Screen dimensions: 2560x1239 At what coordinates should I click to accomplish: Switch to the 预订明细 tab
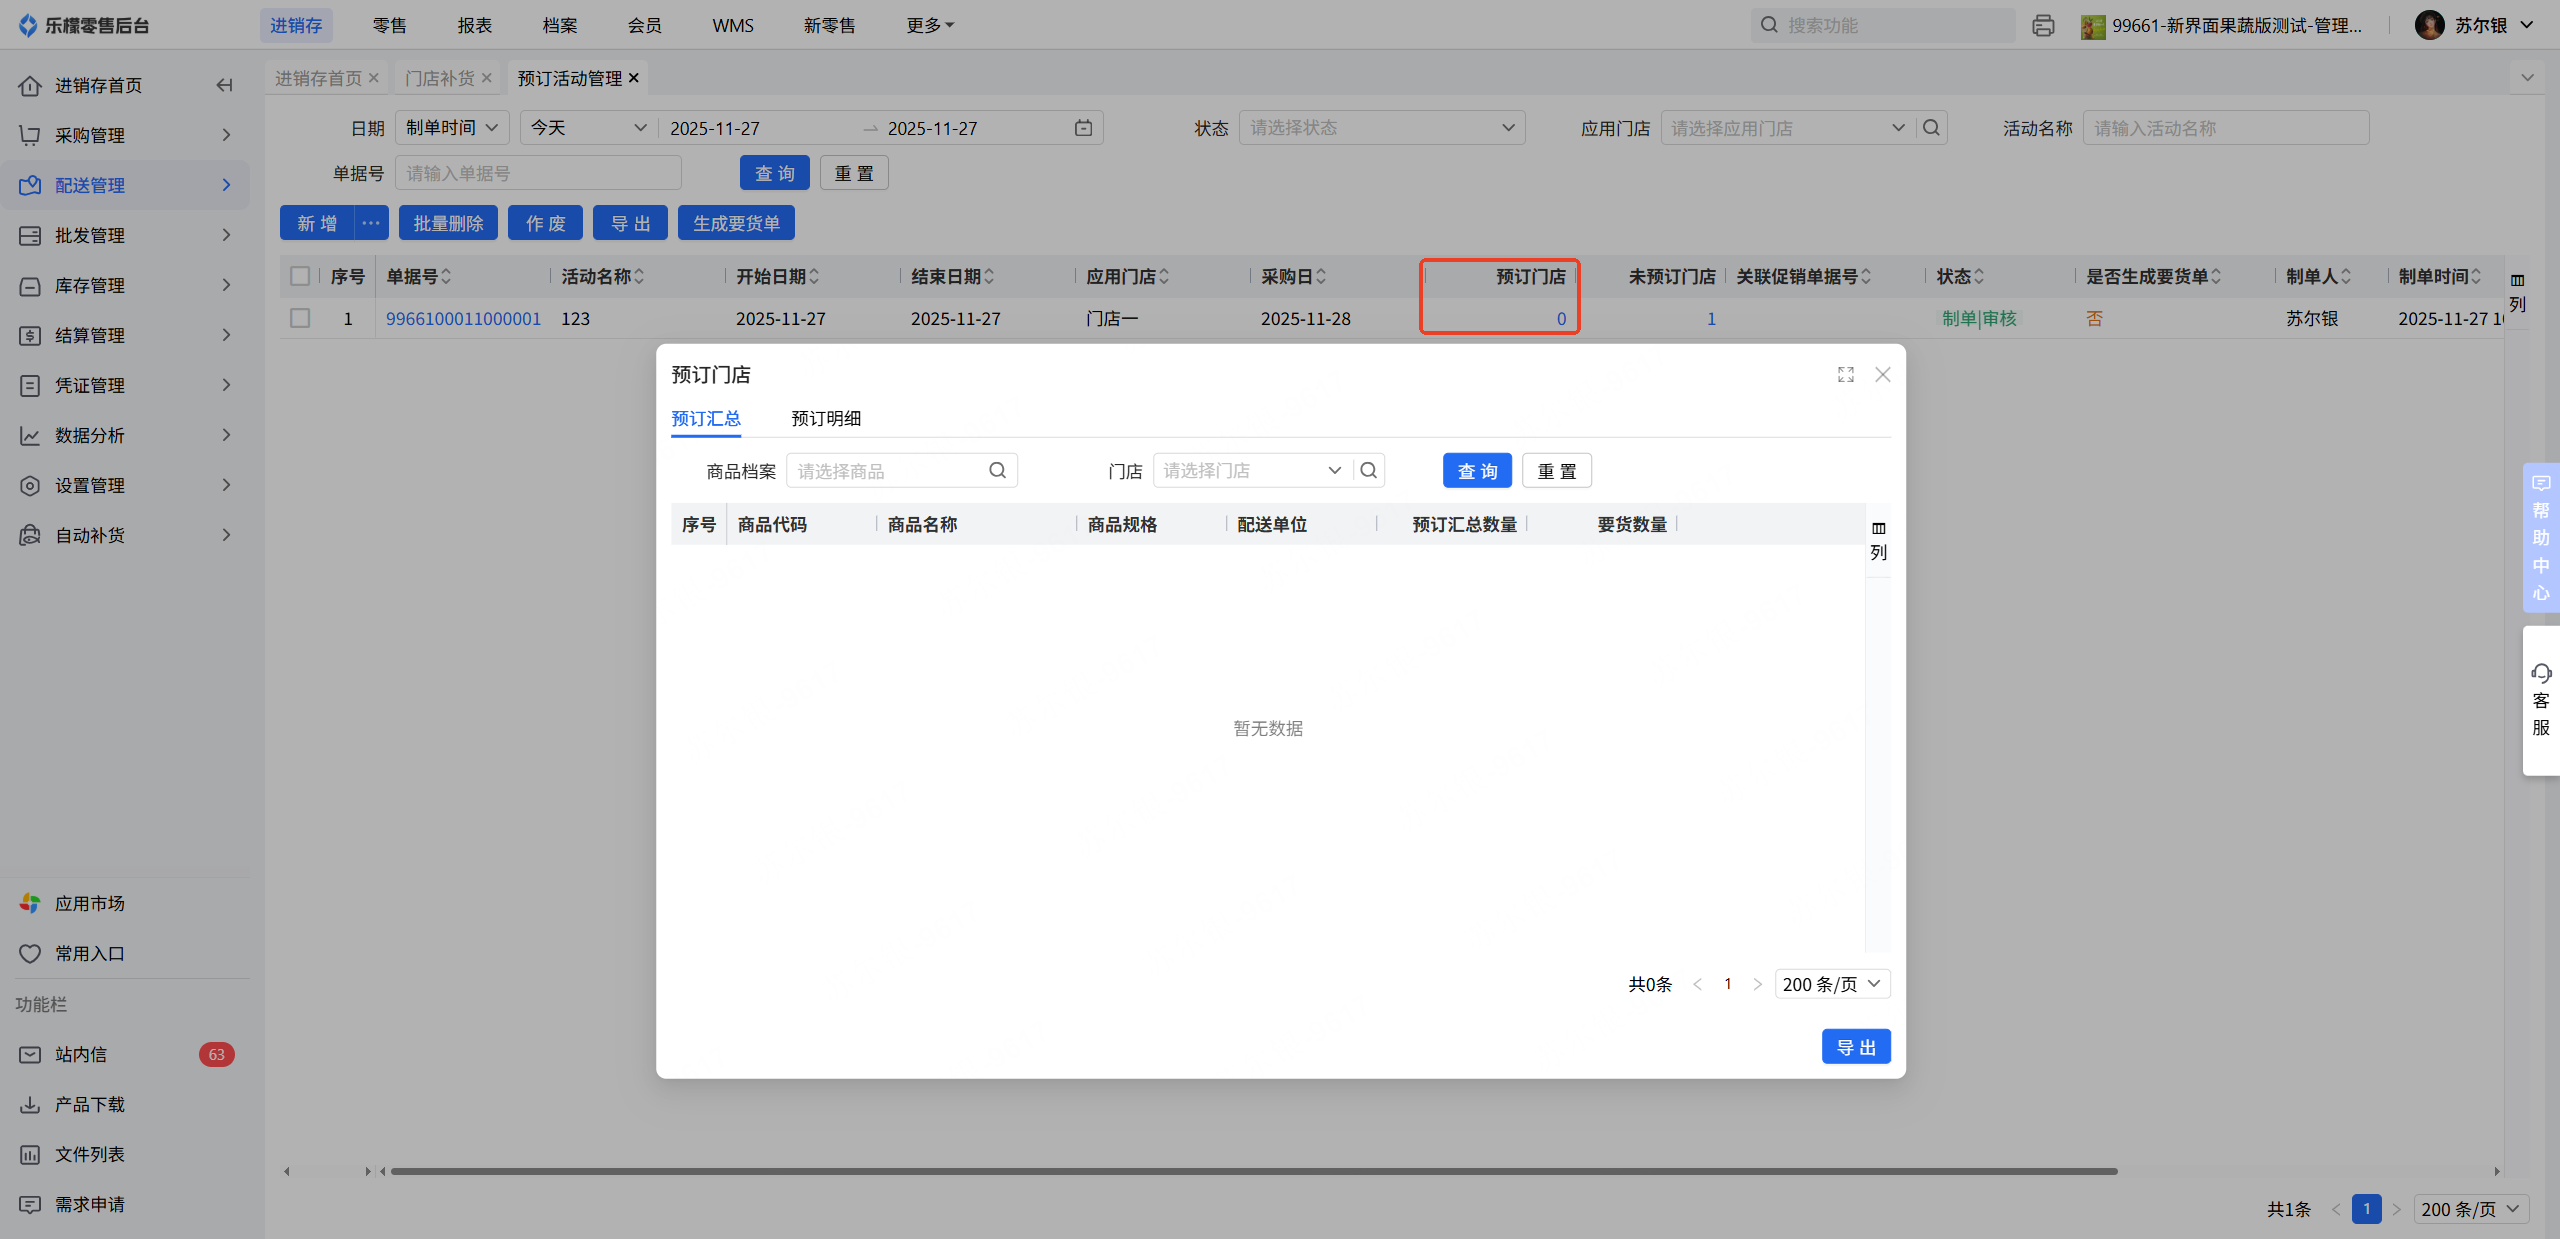pos(825,418)
